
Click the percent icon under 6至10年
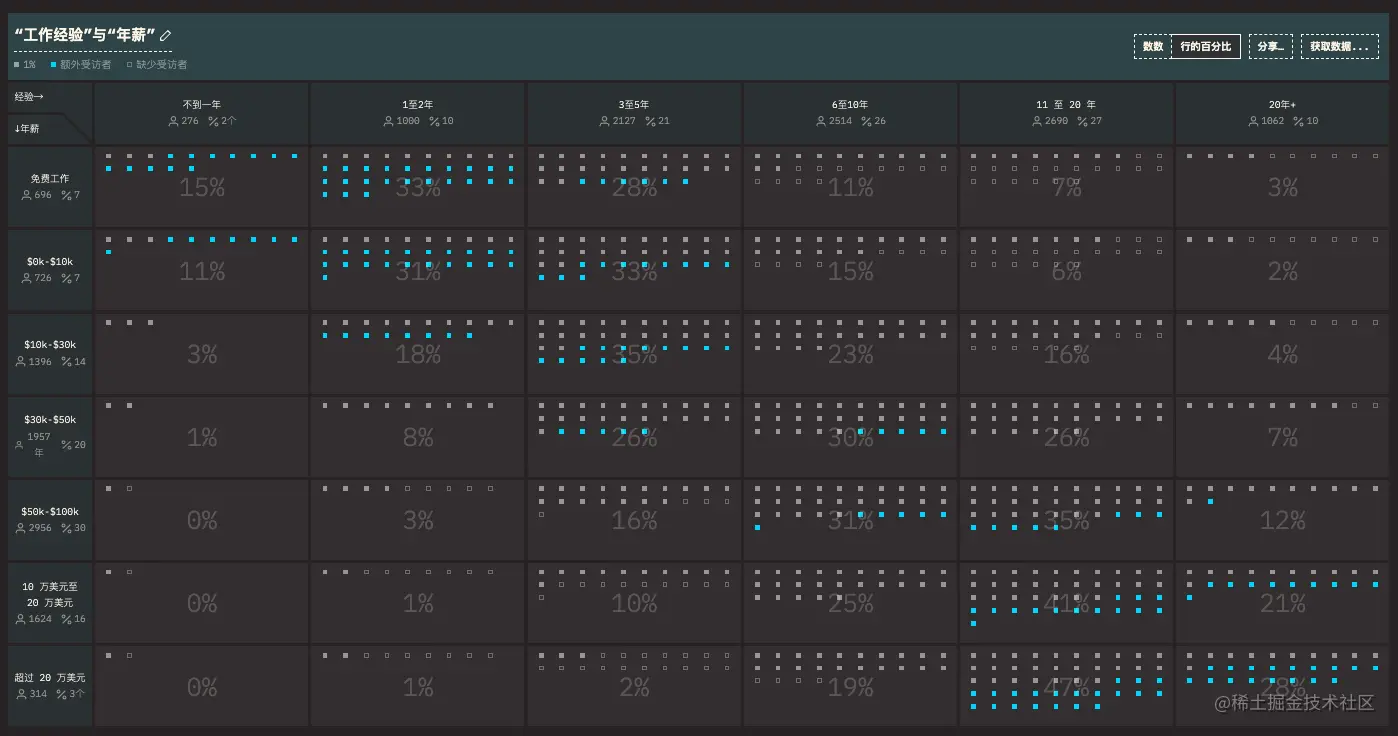(x=866, y=121)
